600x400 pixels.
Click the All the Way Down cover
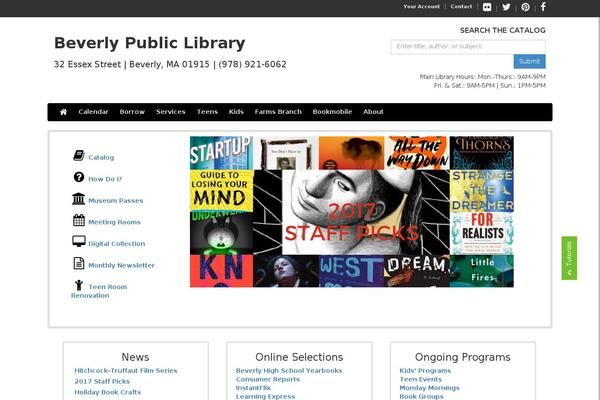point(417,153)
